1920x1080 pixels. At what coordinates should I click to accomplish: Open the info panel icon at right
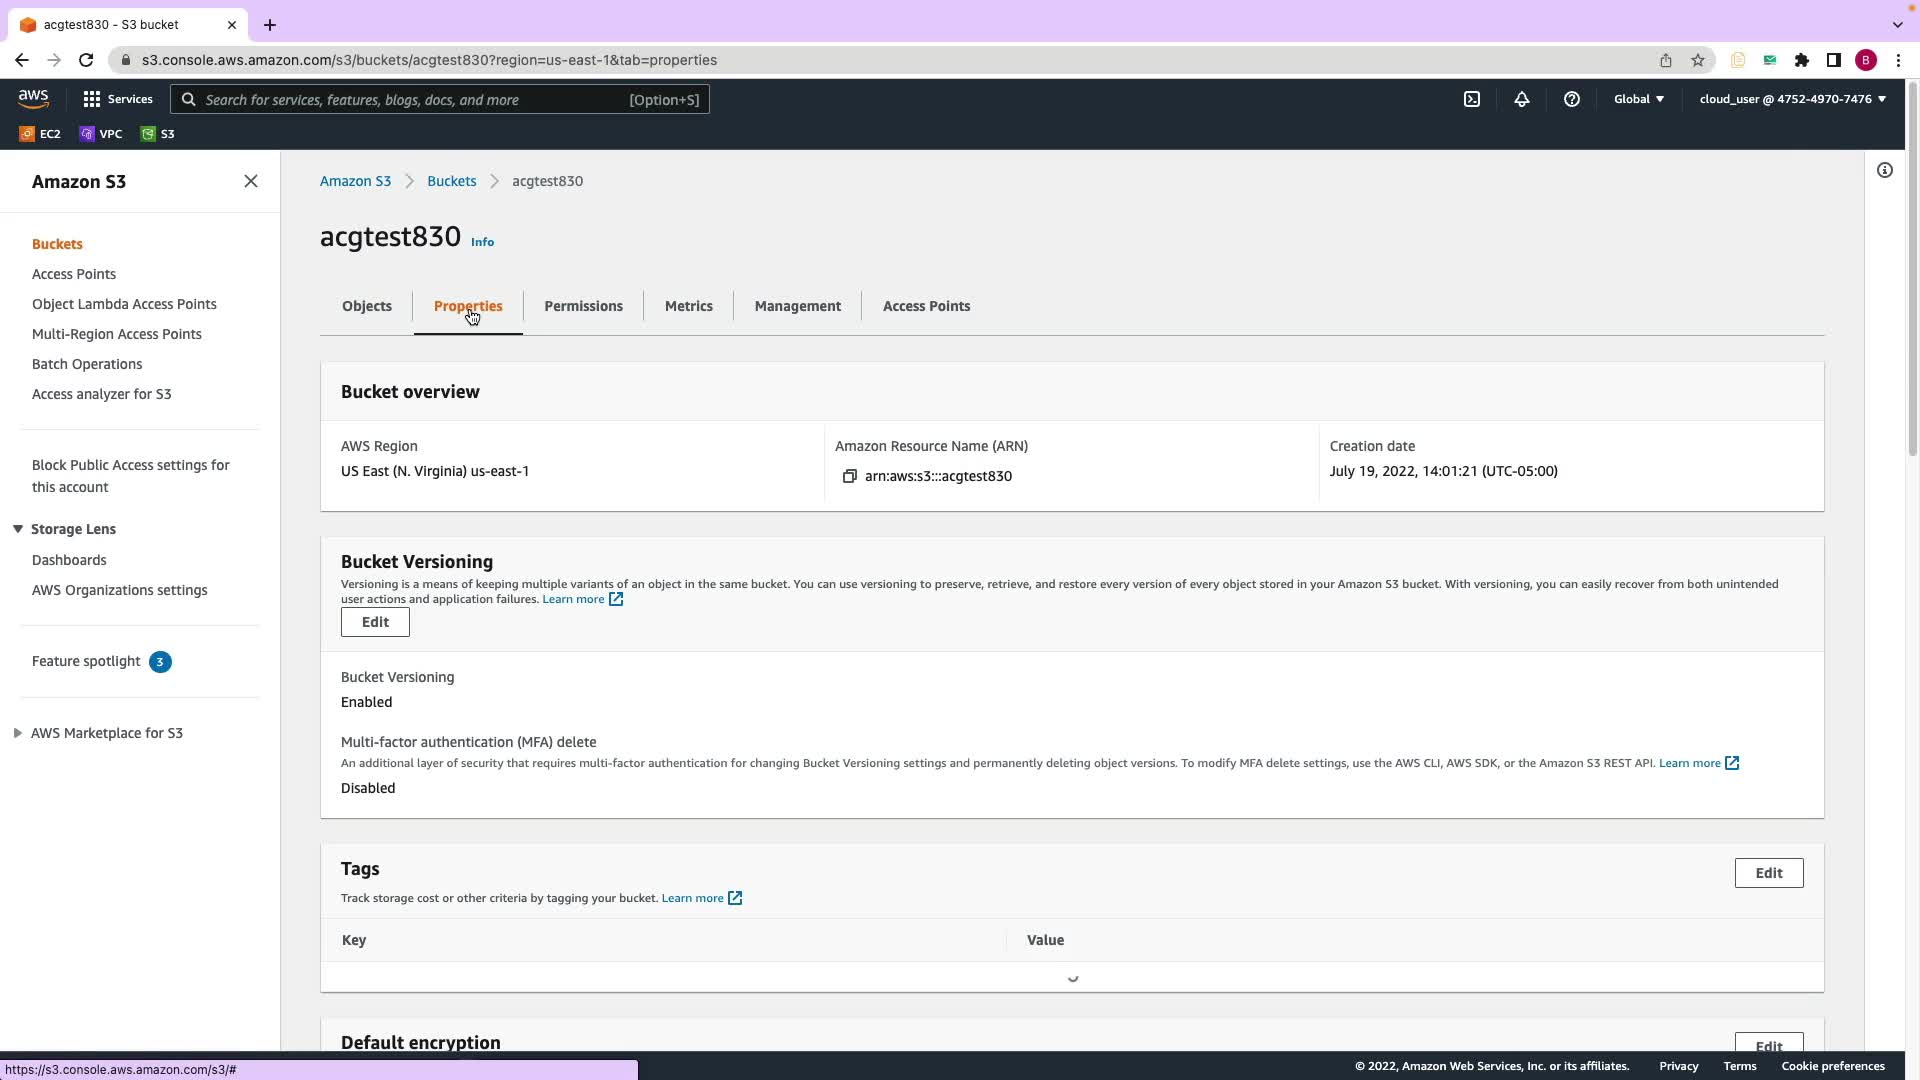(1884, 170)
